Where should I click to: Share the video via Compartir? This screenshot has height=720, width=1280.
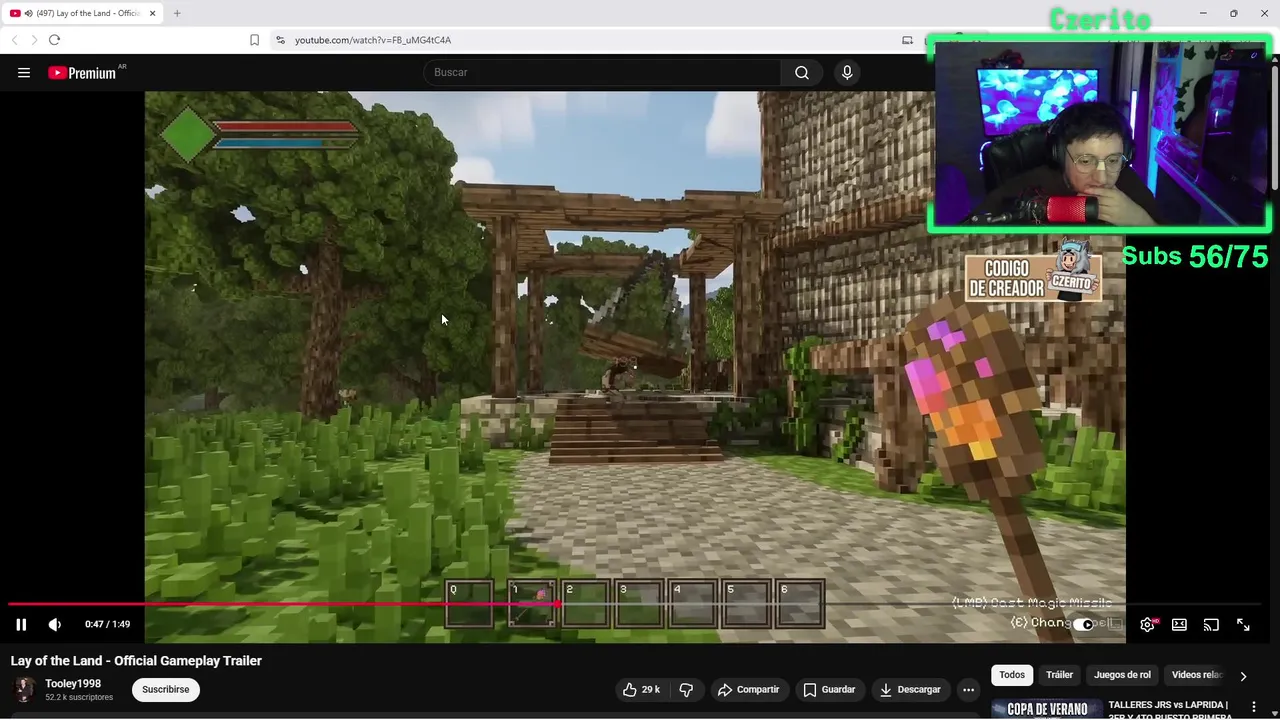pos(748,689)
